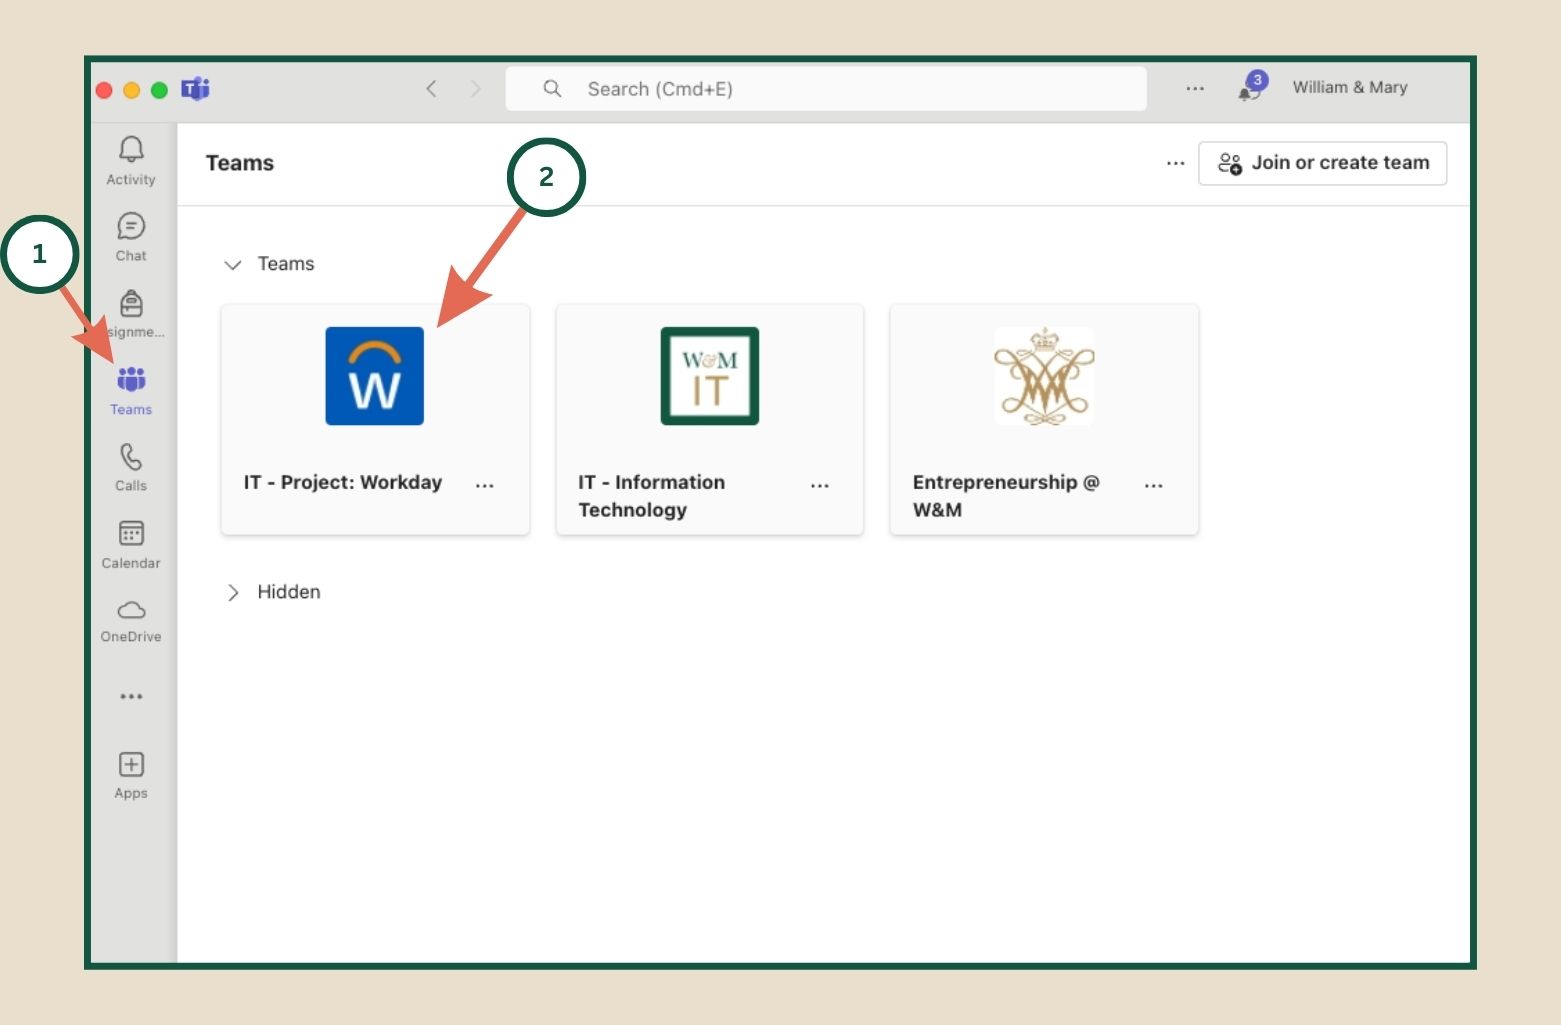Click the notifications bell with badge
The height and width of the screenshot is (1025, 1561).
tap(1251, 88)
